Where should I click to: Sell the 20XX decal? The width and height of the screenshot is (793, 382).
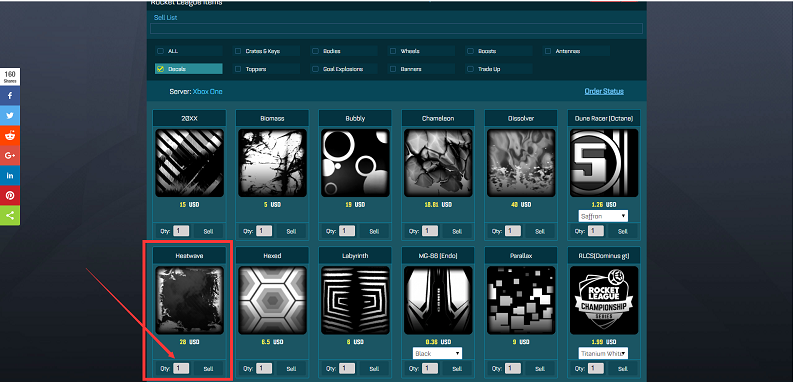pyautogui.click(x=208, y=231)
